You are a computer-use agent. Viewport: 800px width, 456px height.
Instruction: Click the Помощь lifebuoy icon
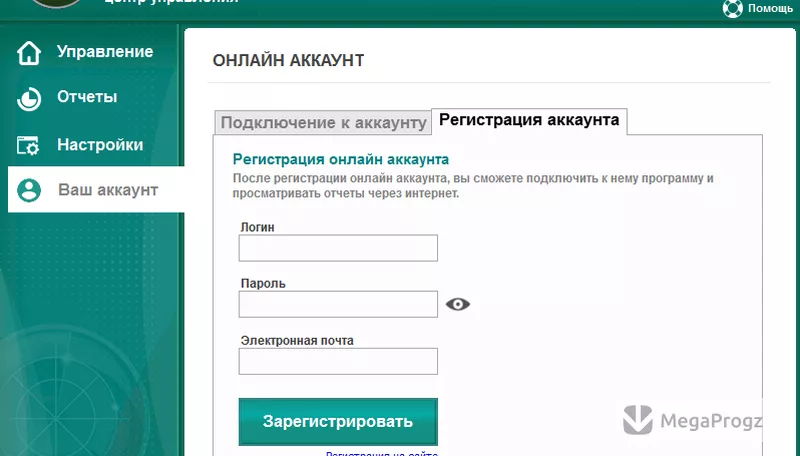coord(733,9)
